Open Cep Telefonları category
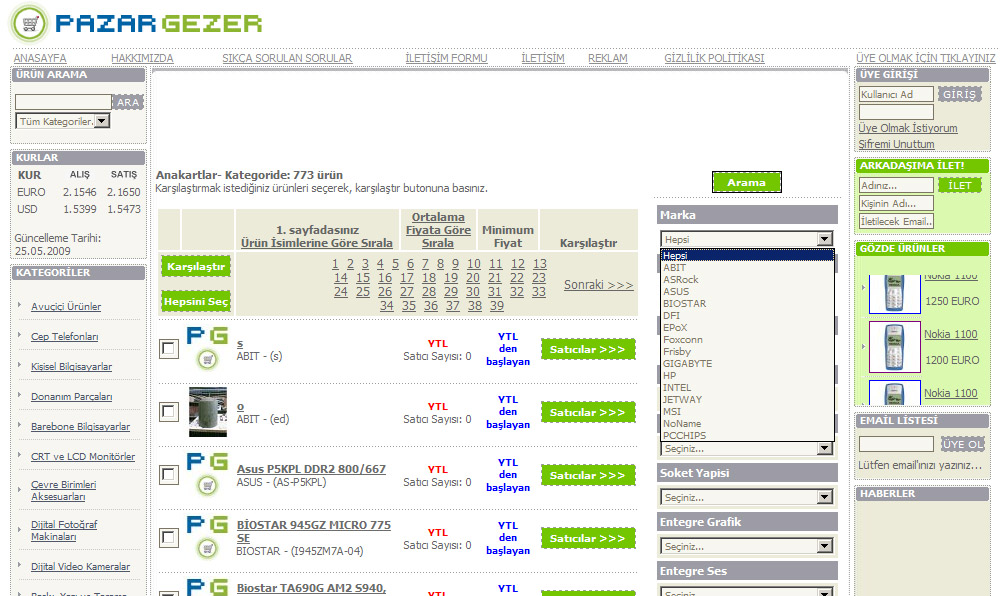 pos(65,337)
